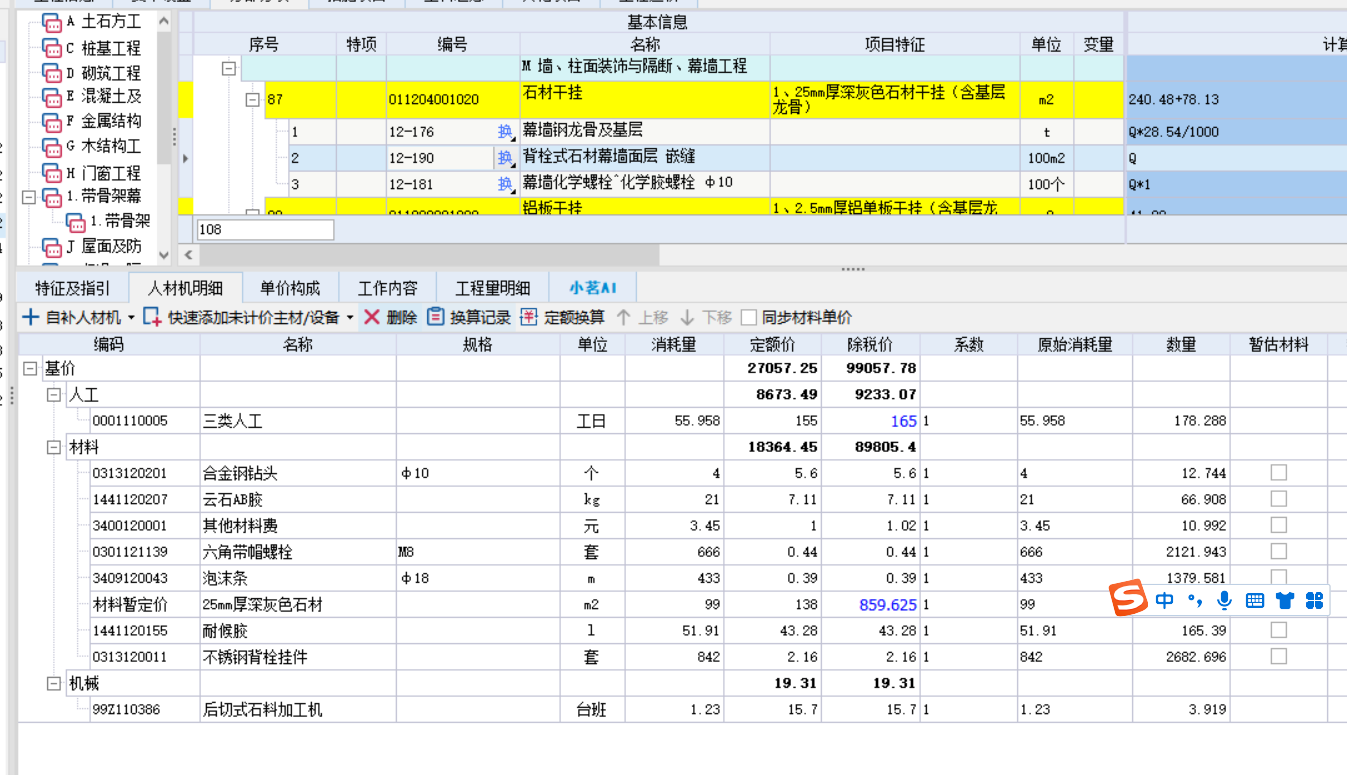Viewport: 1347px width, 775px height.
Task: Click the 原始消耗量 column header
Action: click(1075, 344)
